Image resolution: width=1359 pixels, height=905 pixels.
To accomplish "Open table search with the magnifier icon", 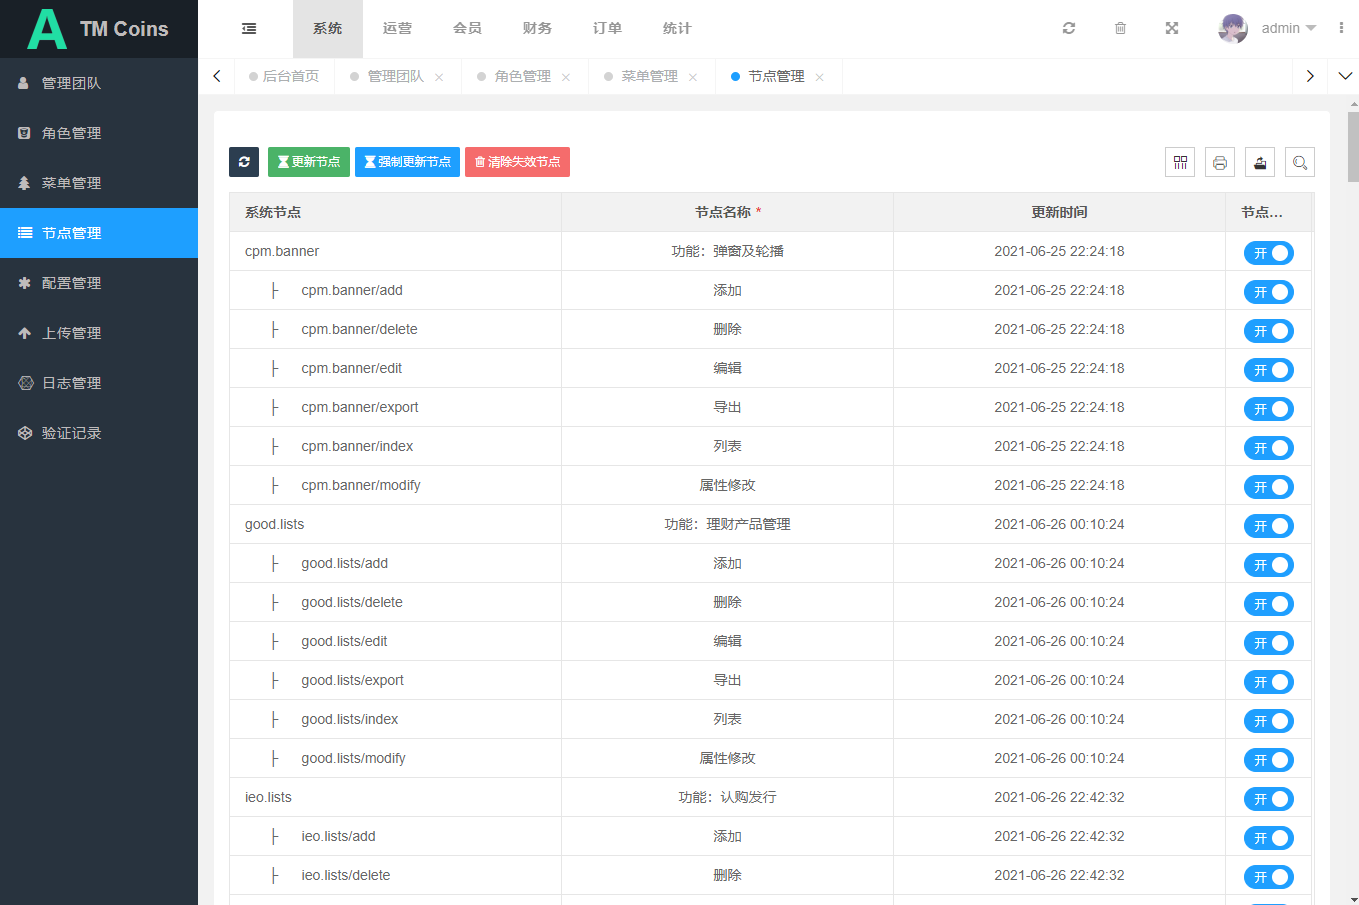I will (1300, 162).
